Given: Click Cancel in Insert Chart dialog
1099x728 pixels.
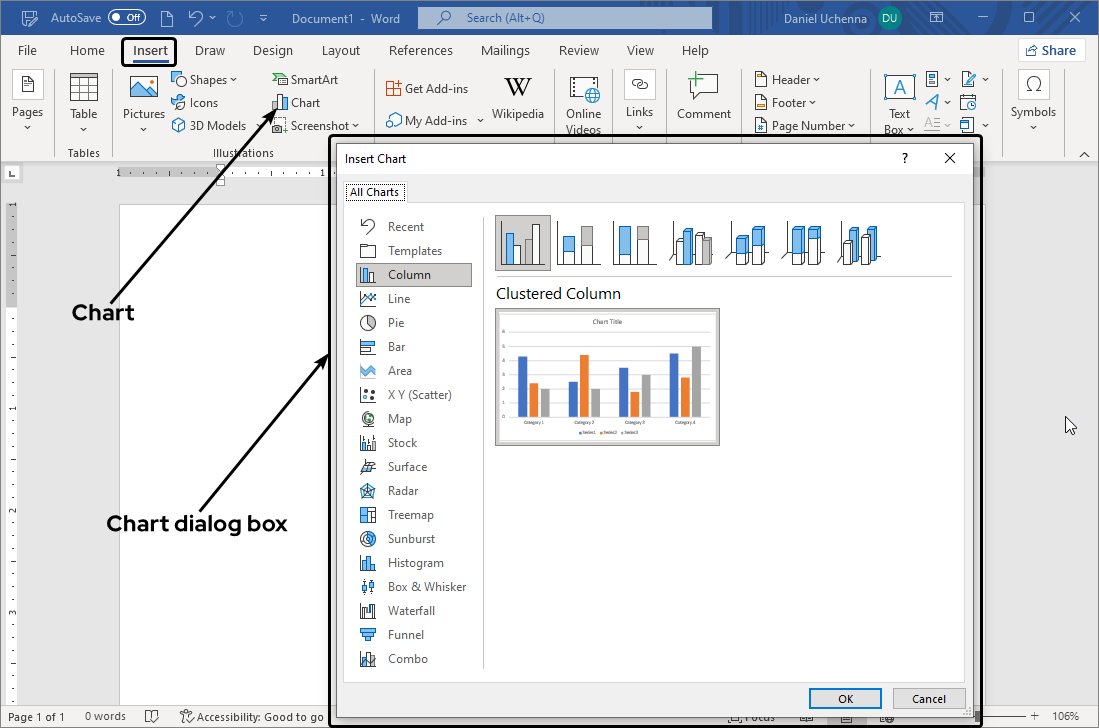Looking at the screenshot, I should pyautogui.click(x=928, y=699).
